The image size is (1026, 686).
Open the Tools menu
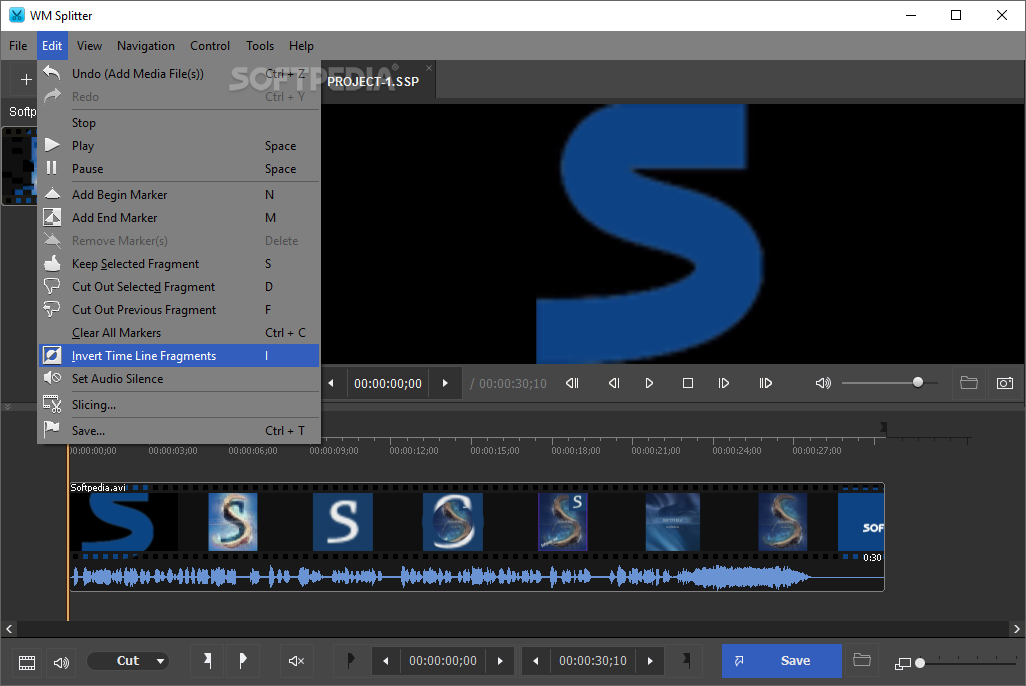click(260, 46)
